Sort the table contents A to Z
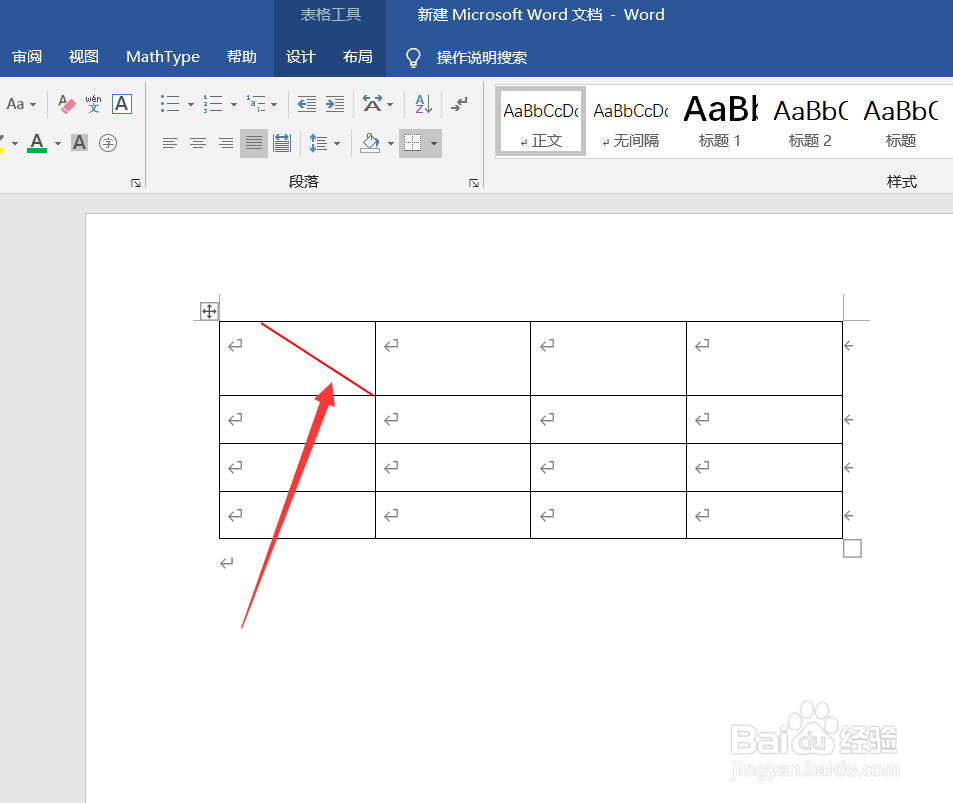 click(x=424, y=104)
